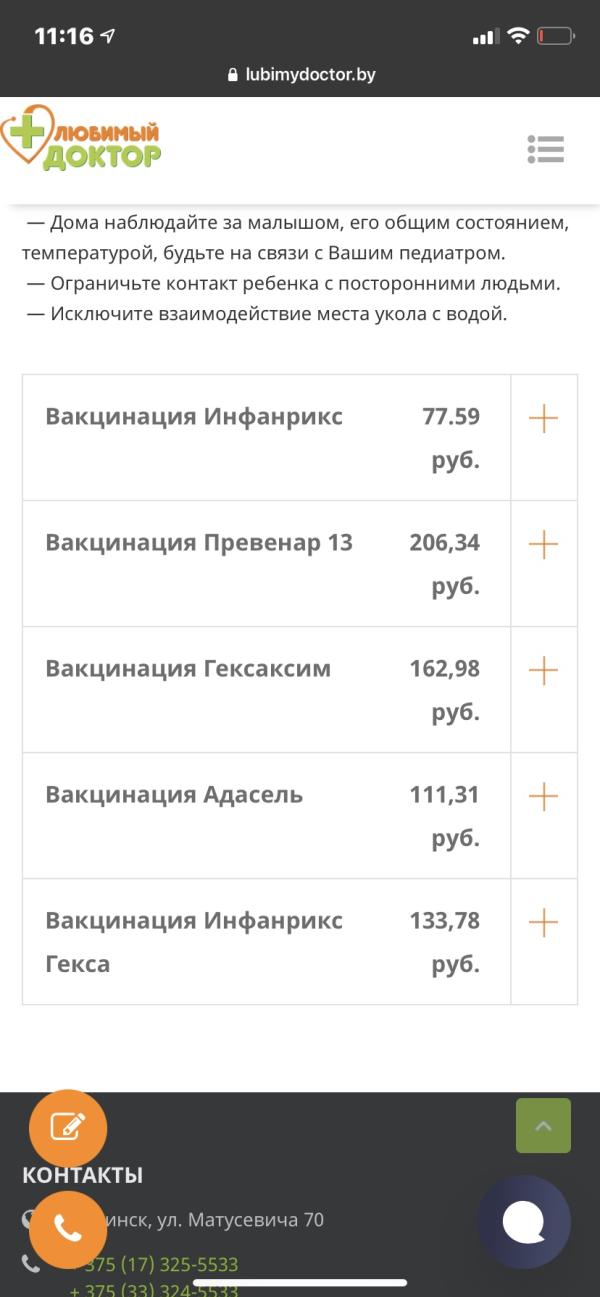Tap the 11:16 clock in status bar
600x1297 pixels.
point(64,36)
